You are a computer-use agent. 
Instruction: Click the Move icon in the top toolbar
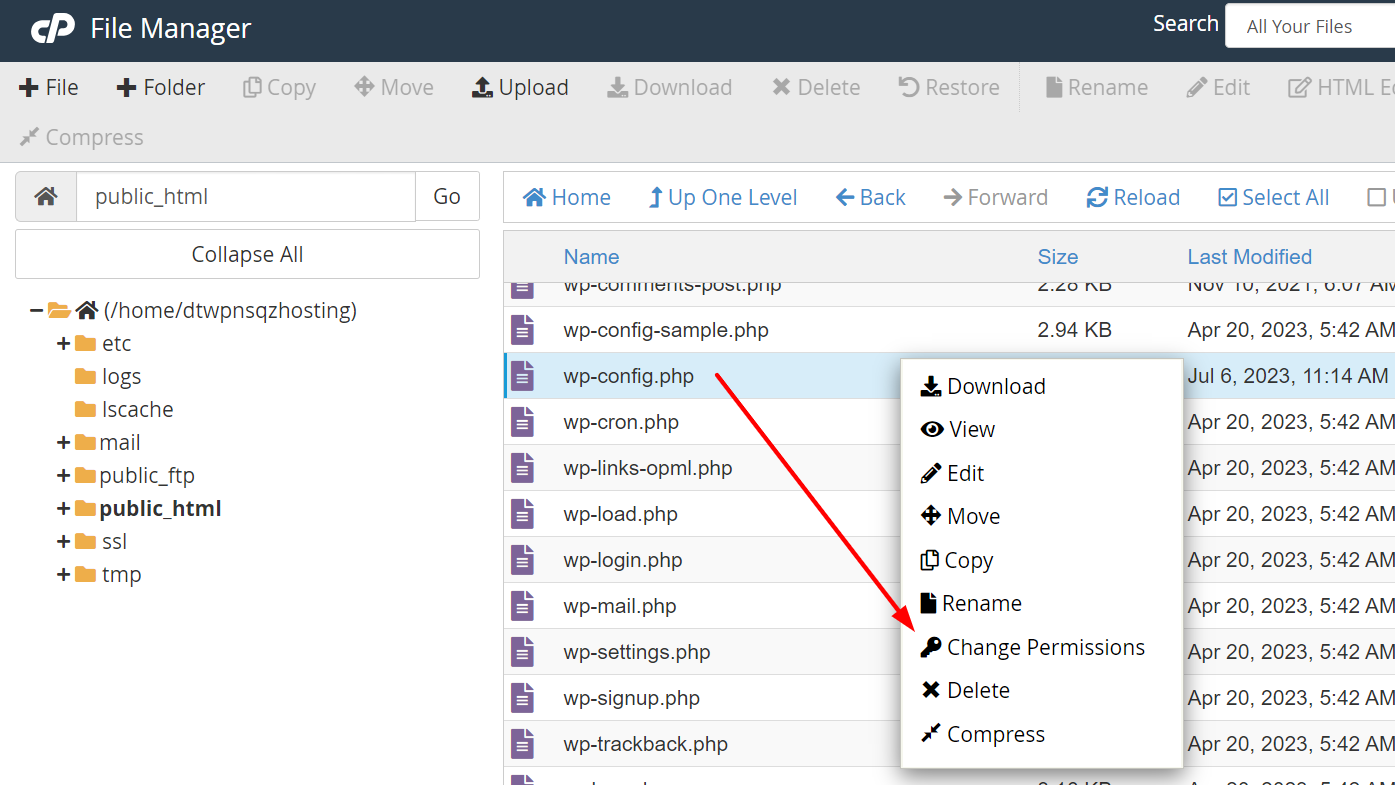tap(393, 87)
